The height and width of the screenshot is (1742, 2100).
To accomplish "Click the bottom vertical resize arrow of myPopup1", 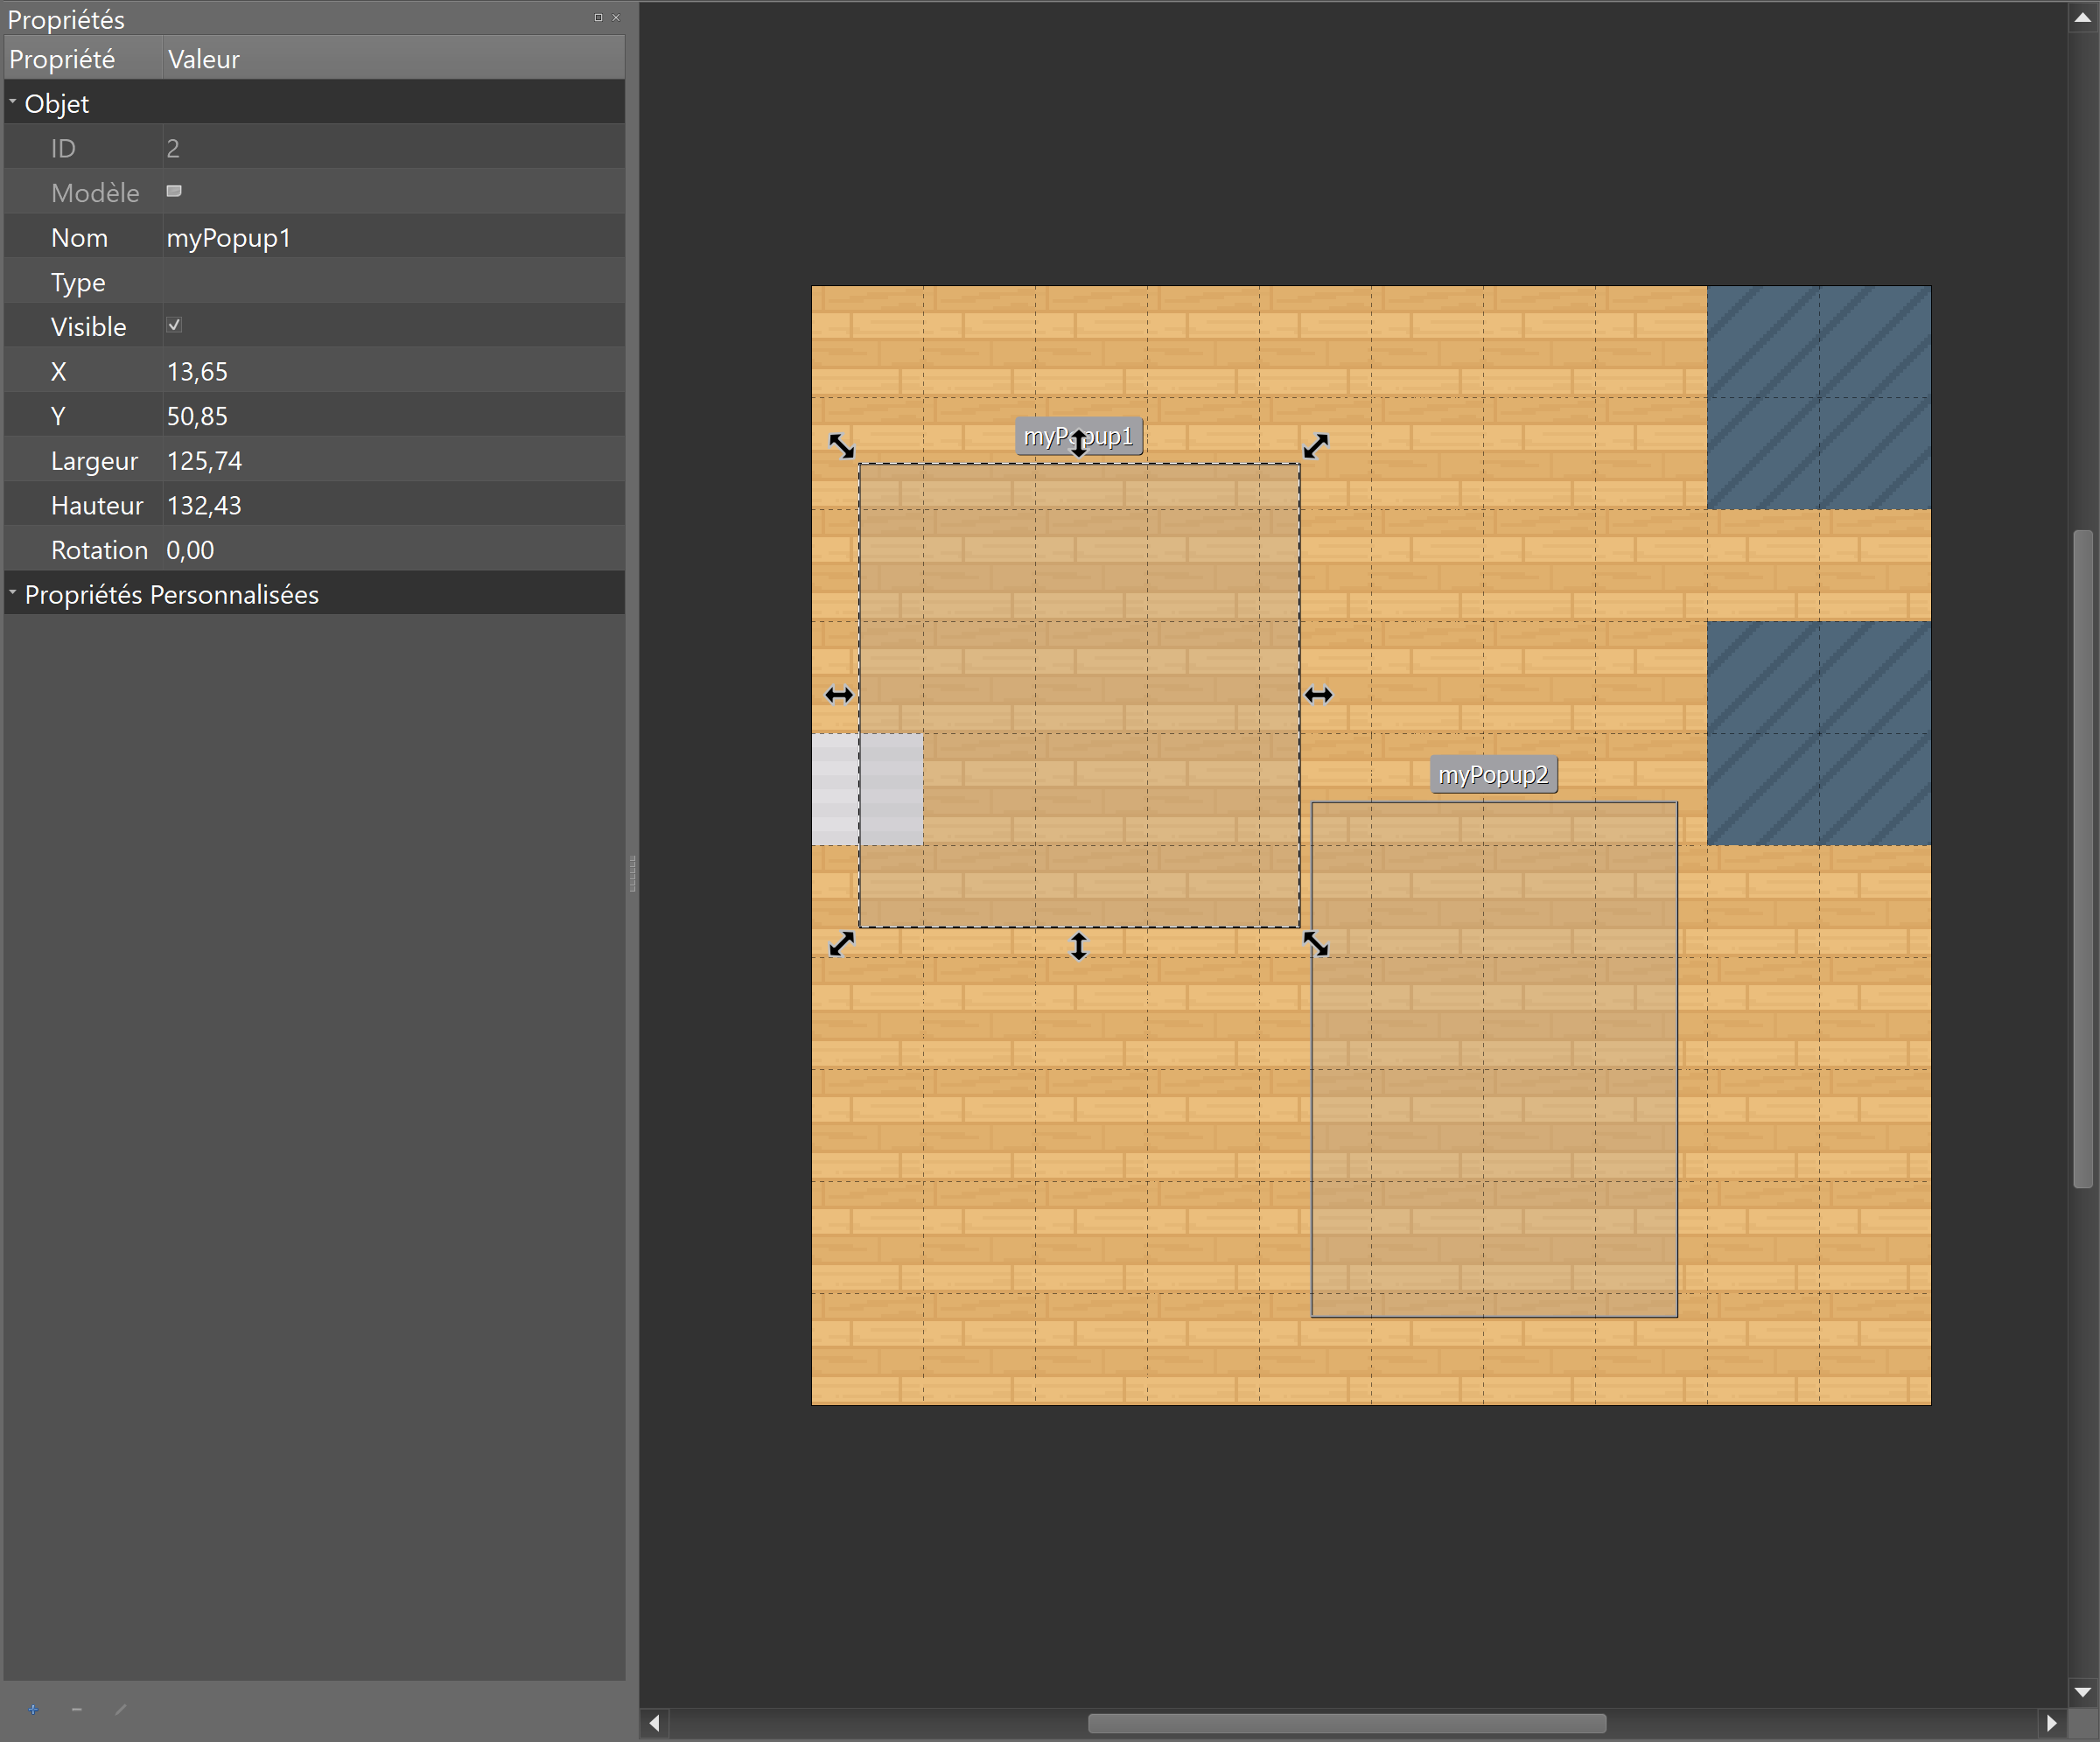I will (1078, 945).
